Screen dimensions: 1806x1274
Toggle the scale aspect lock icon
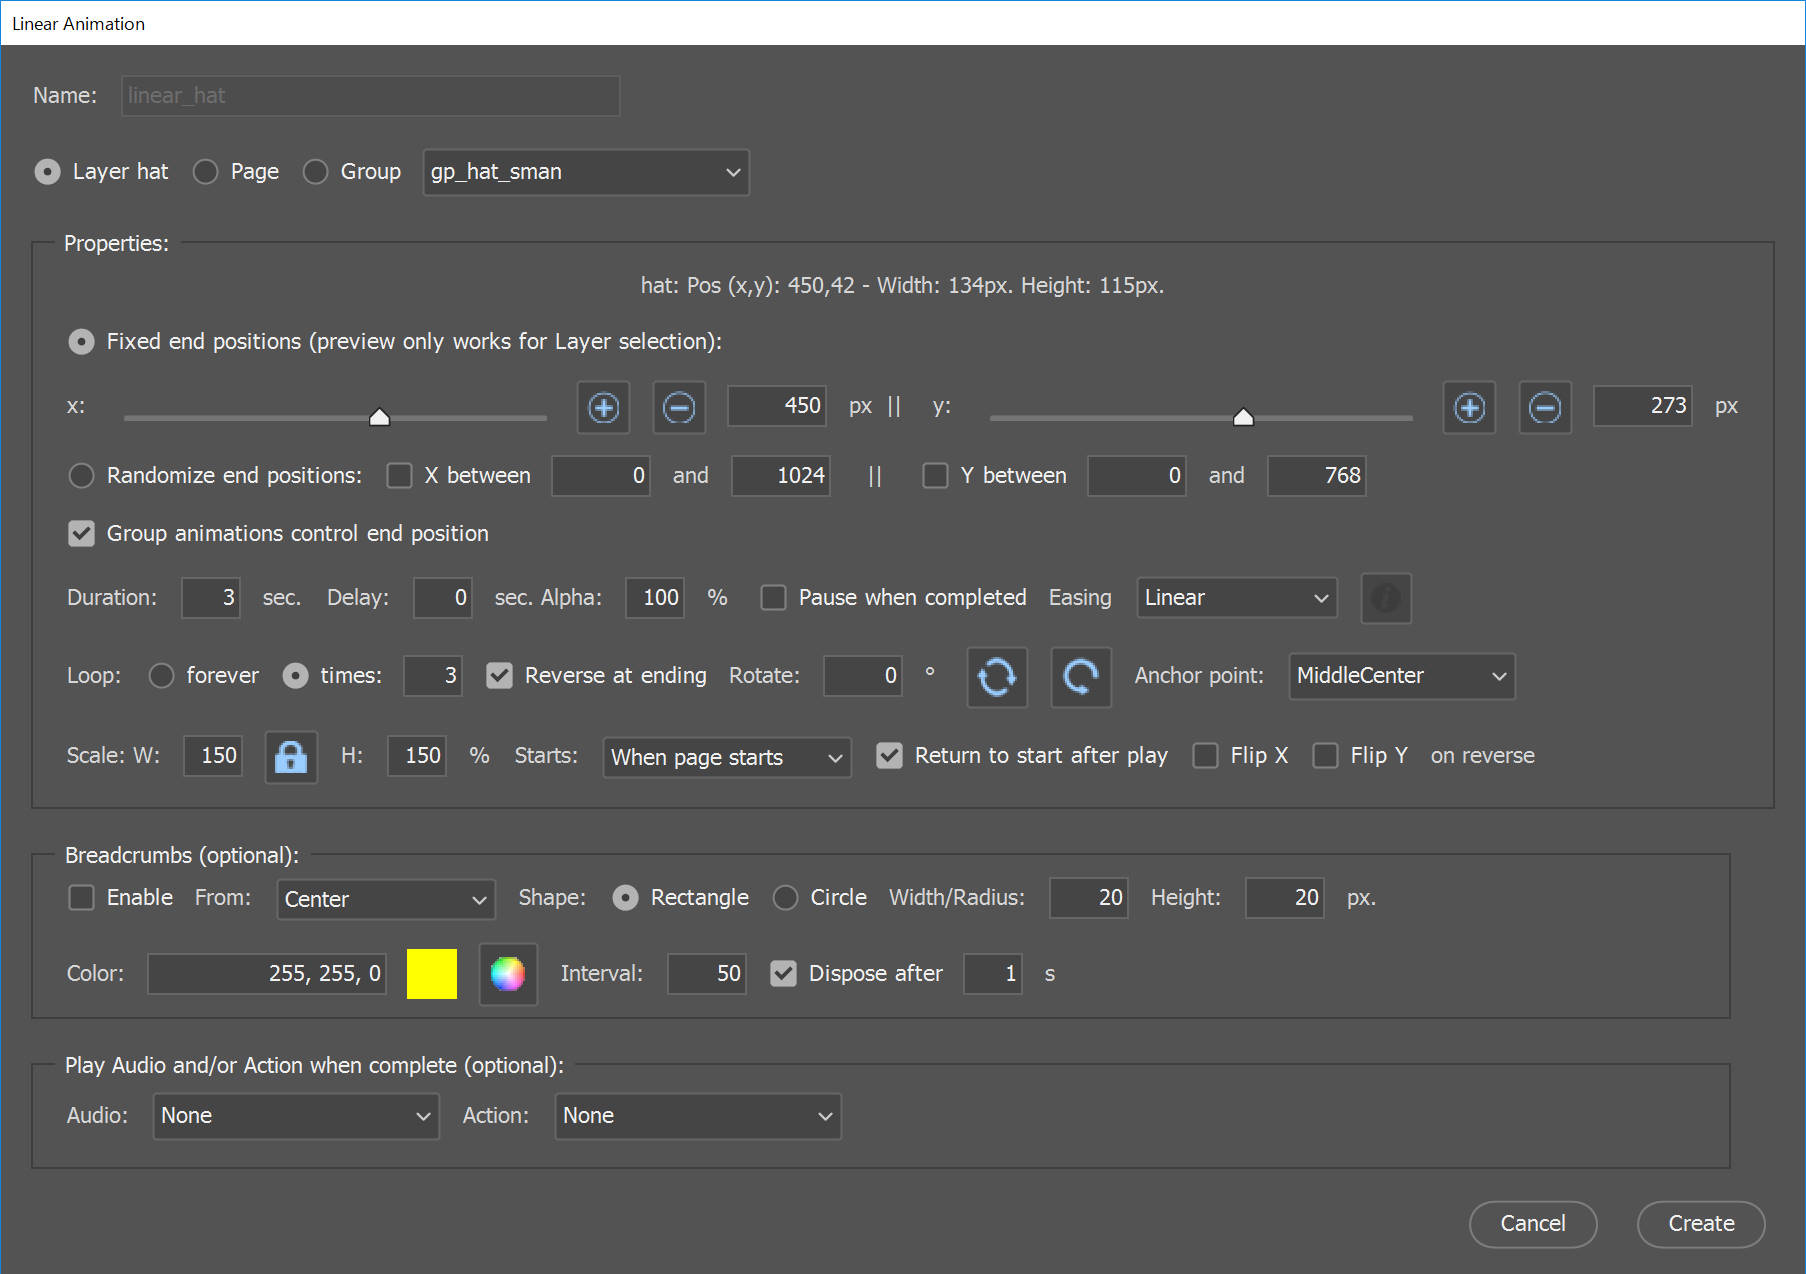[x=291, y=756]
